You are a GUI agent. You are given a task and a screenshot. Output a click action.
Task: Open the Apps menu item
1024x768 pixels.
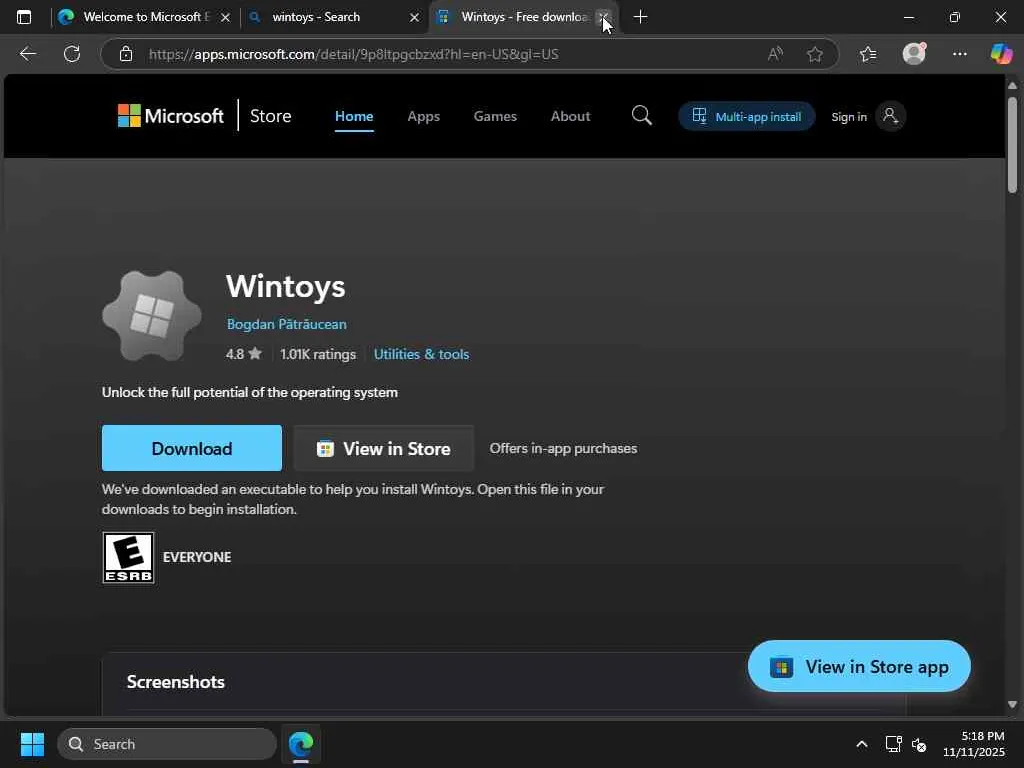coord(423,116)
